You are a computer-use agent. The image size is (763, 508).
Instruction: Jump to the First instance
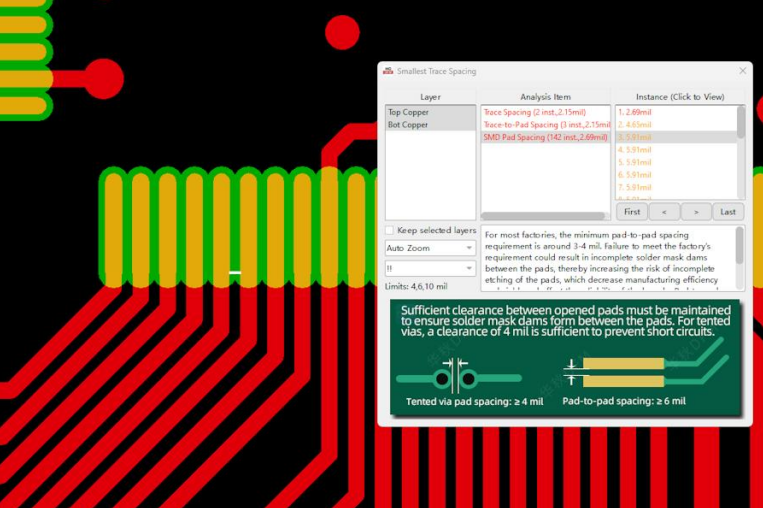[632, 212]
